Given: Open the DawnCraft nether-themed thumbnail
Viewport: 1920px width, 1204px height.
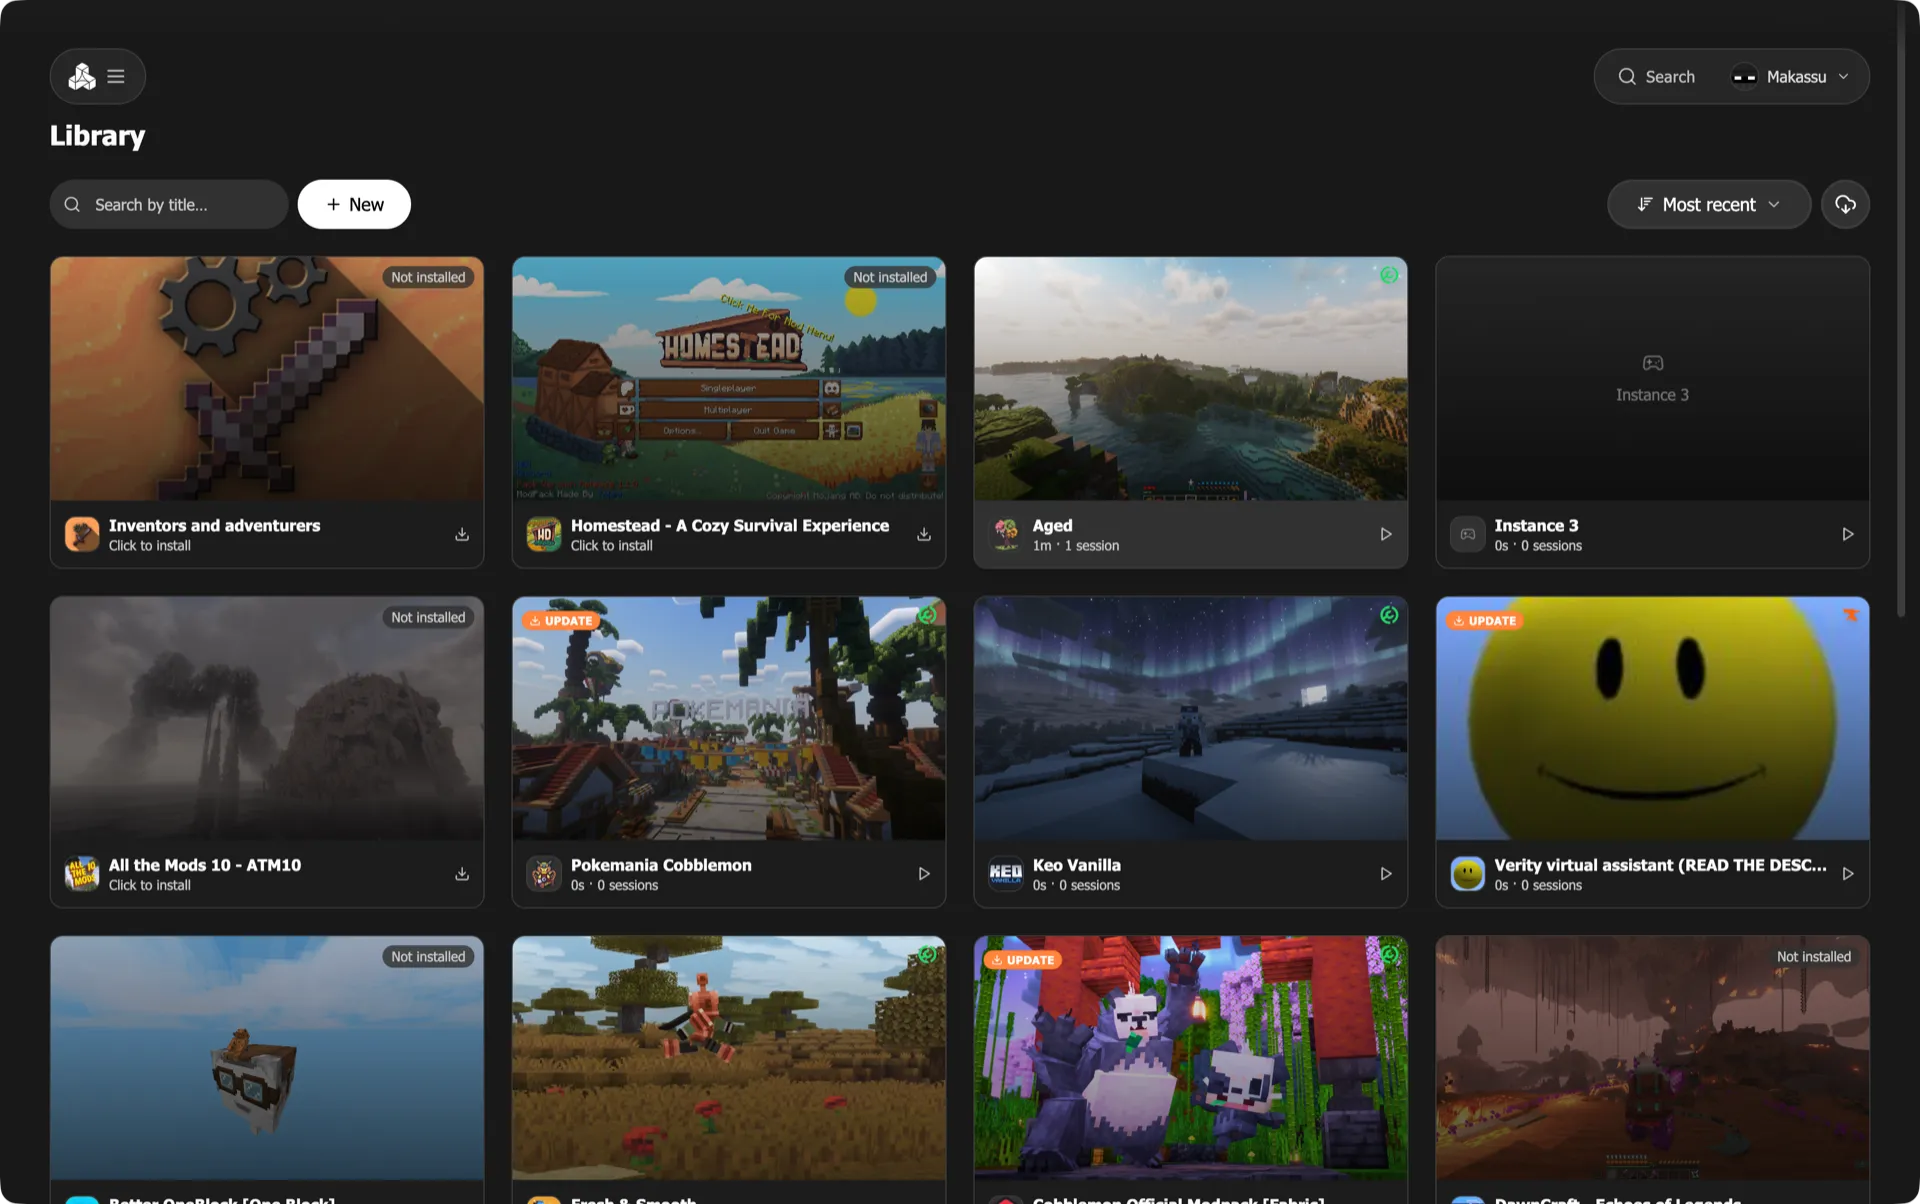Looking at the screenshot, I should click(1652, 1058).
